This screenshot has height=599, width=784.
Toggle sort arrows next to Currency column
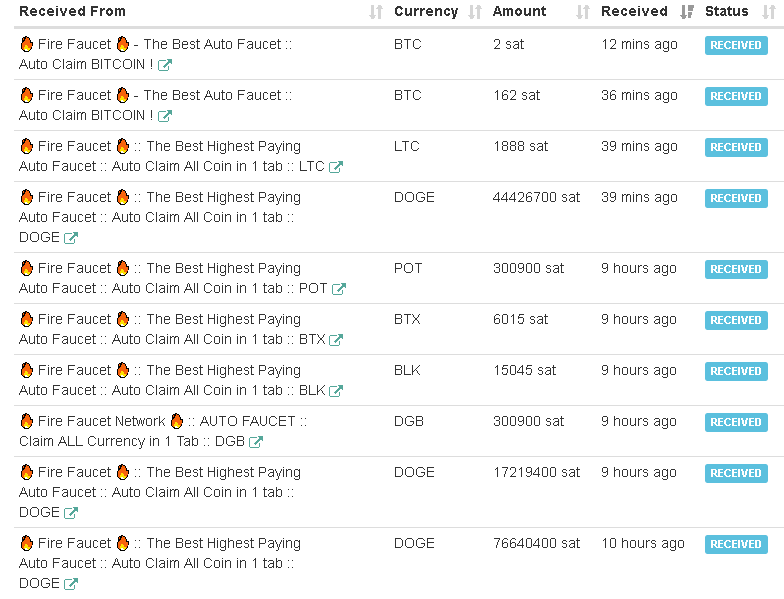pos(475,12)
